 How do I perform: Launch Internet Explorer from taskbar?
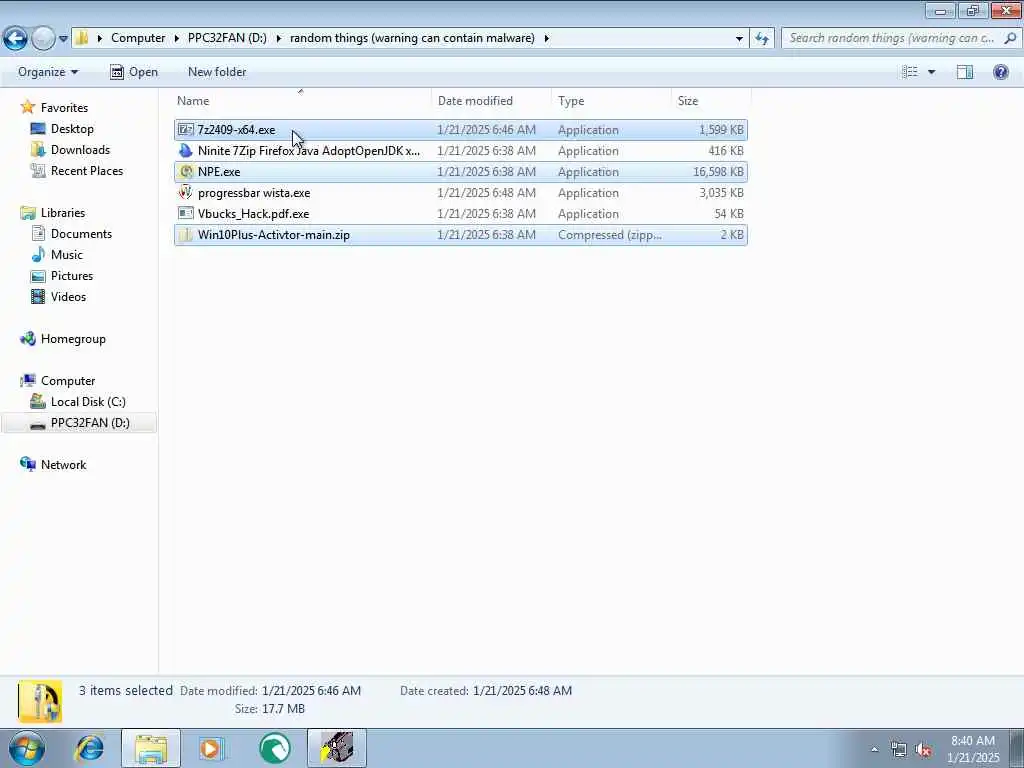[x=89, y=748]
